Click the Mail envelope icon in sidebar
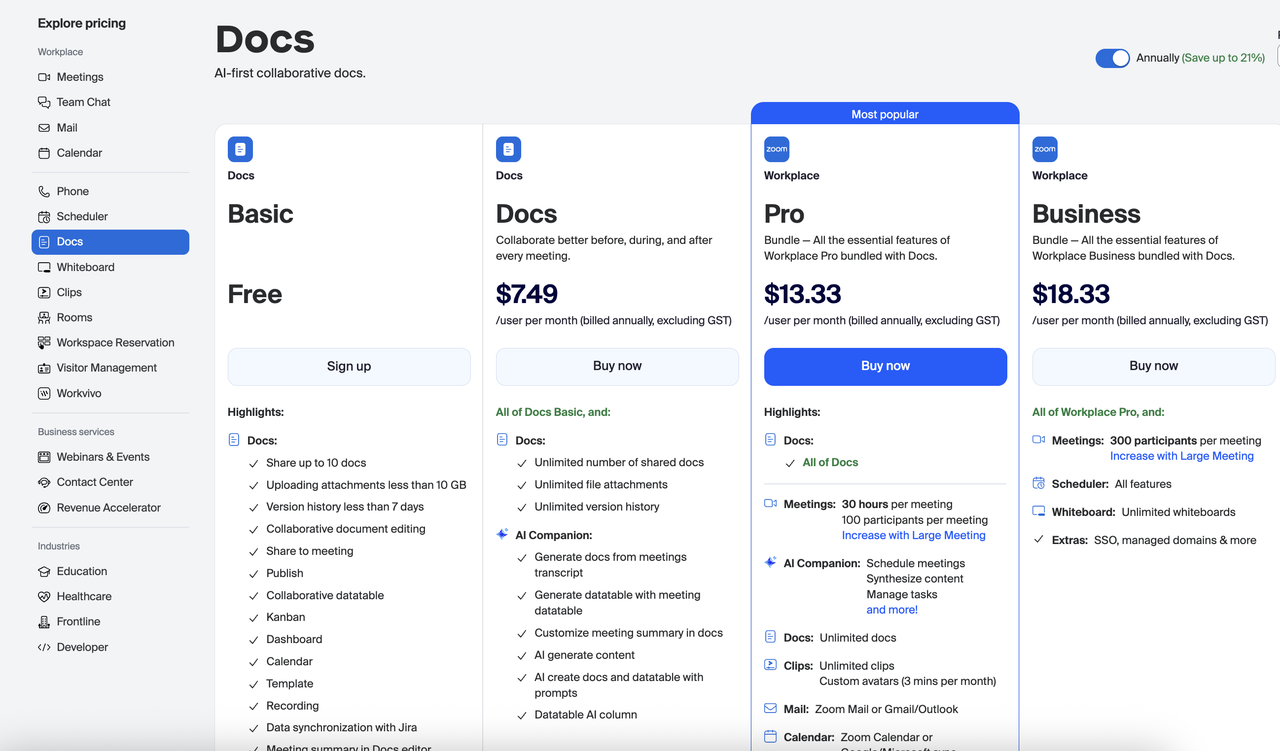The height and width of the screenshot is (751, 1280). 44,128
